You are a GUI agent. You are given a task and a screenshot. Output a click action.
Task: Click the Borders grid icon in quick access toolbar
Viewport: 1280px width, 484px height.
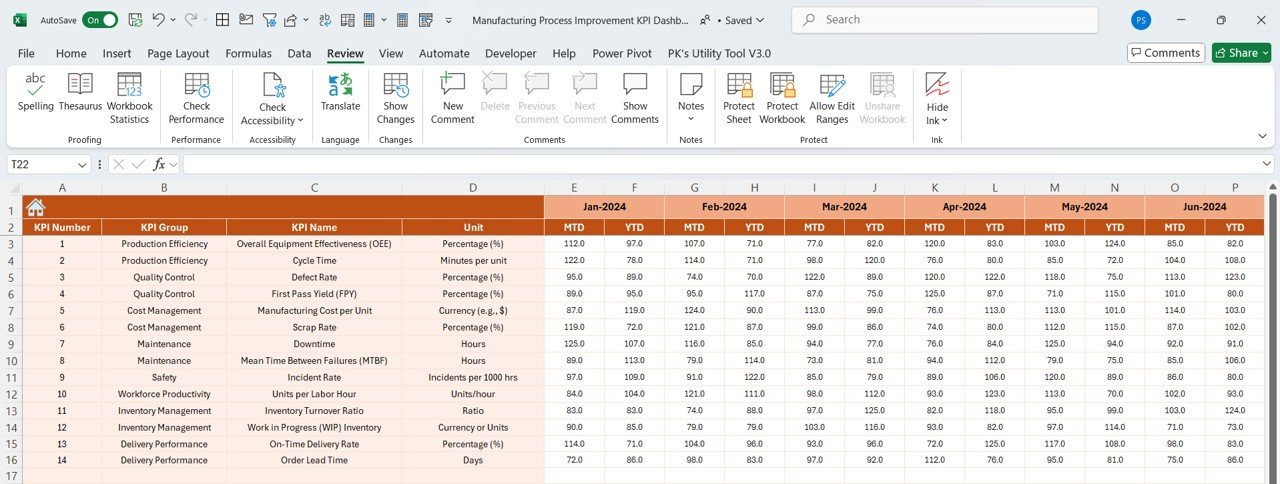click(222, 19)
